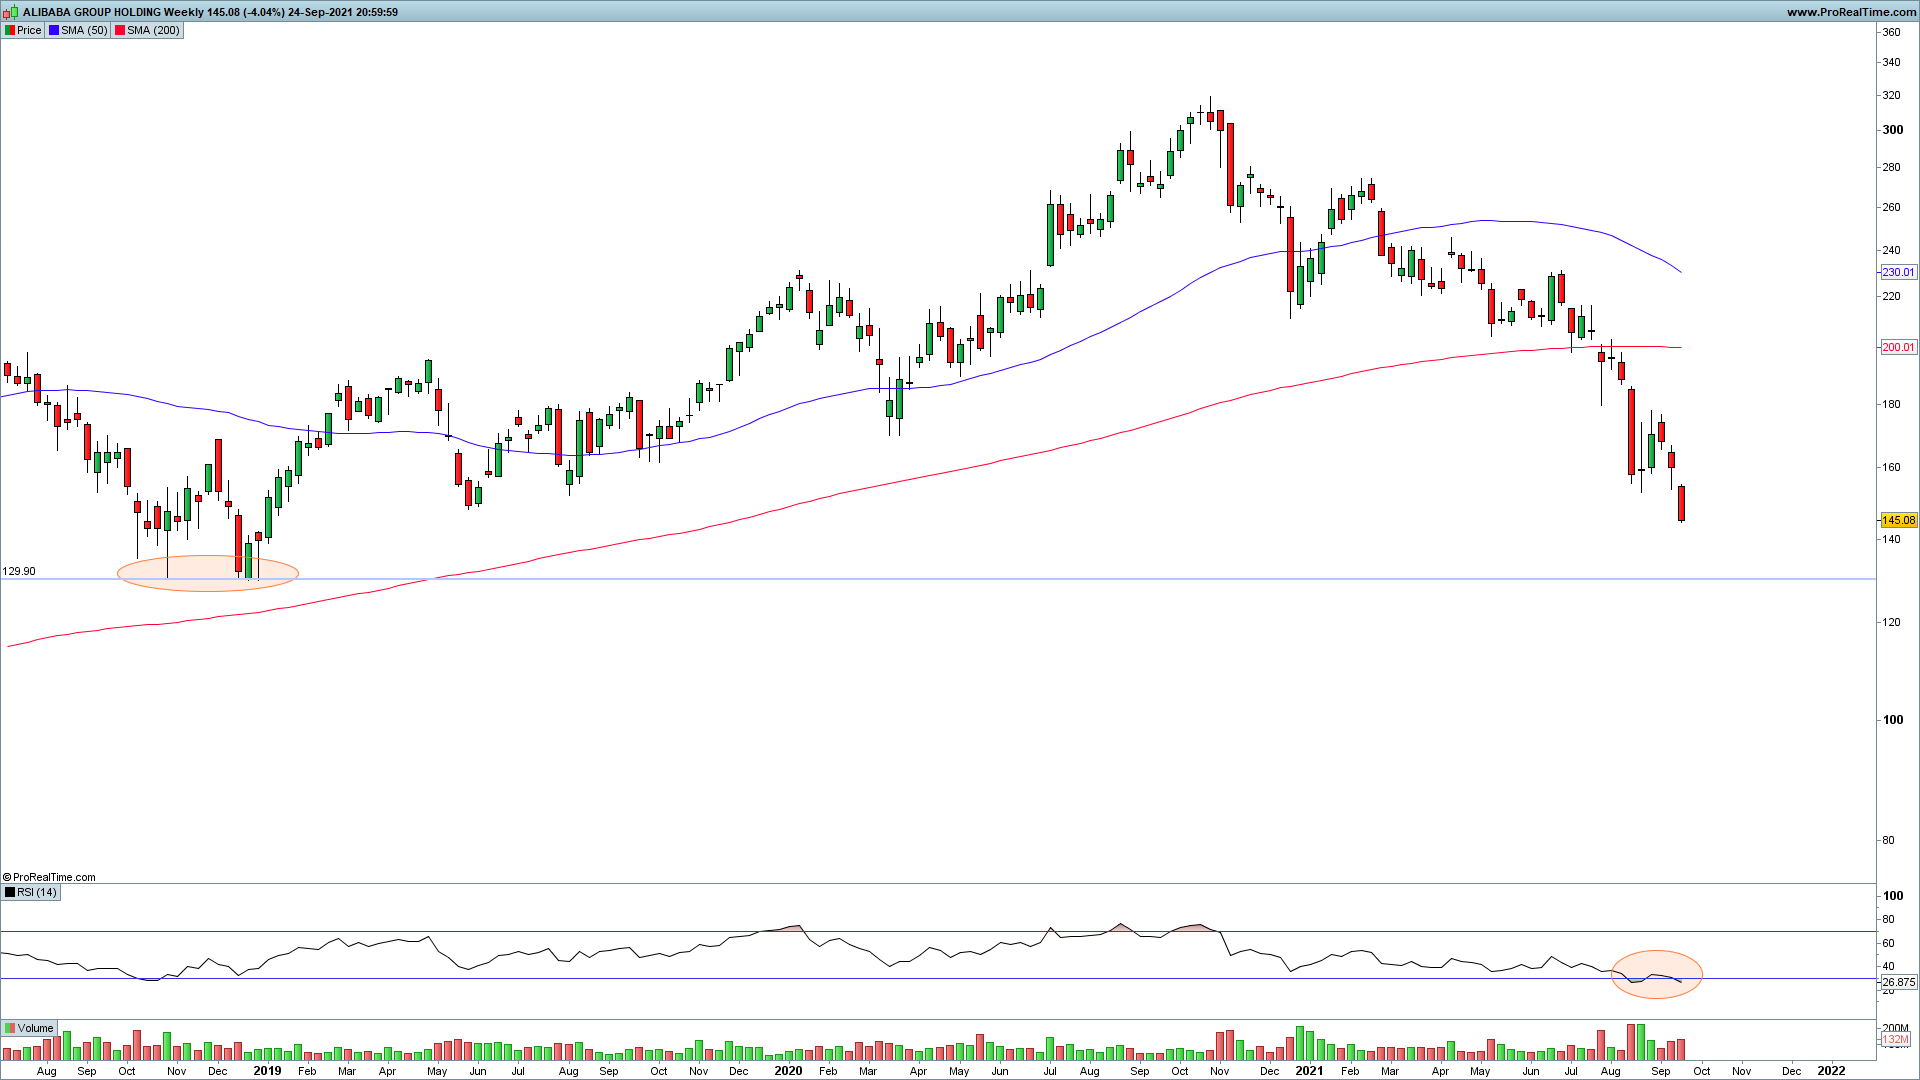Select the orange ellipse on price lows

point(208,574)
